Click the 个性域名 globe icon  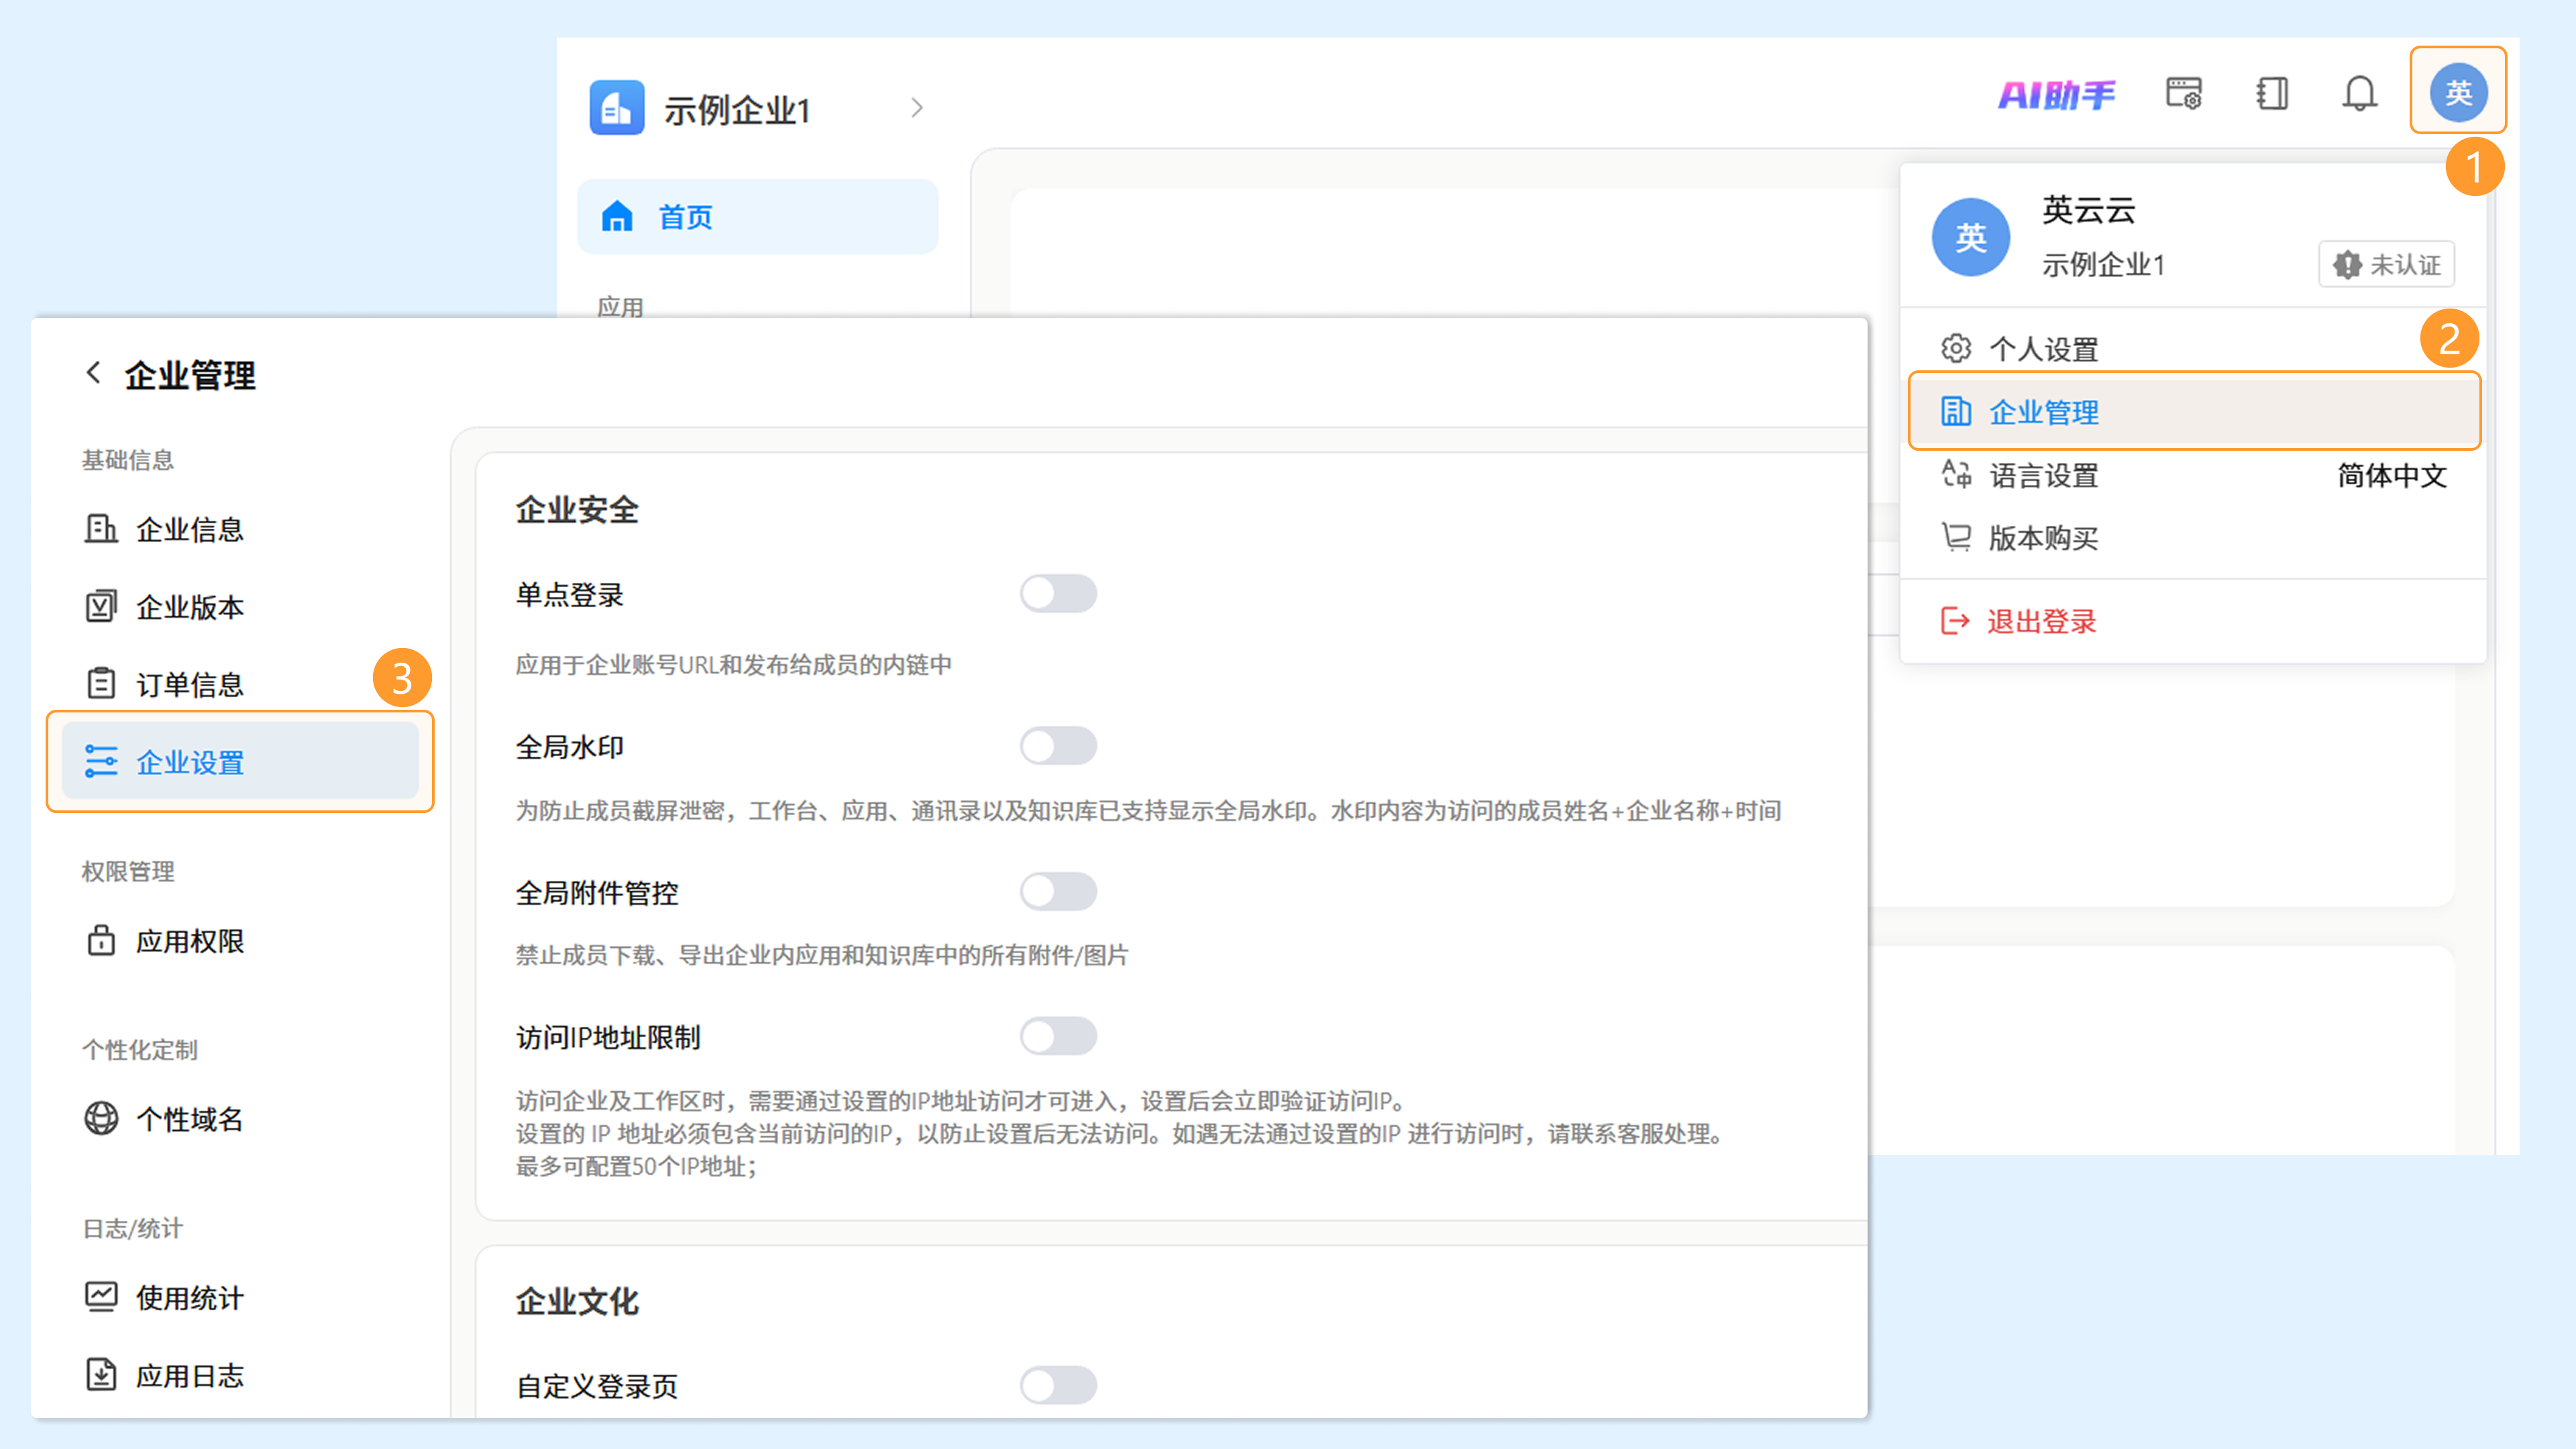click(100, 1119)
